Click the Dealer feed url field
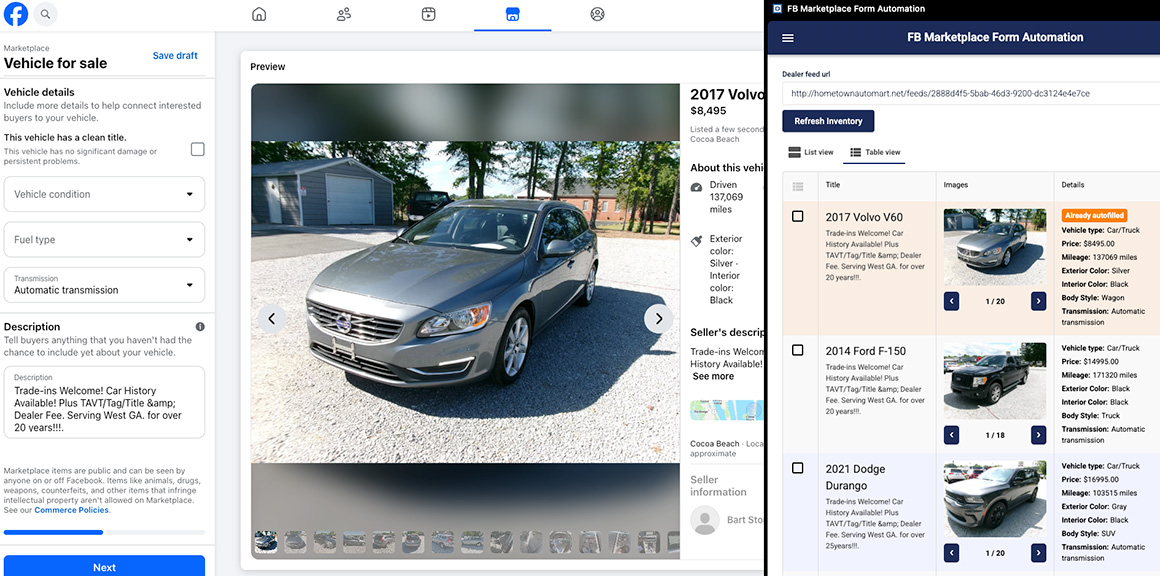The height and width of the screenshot is (576, 1160). pos(971,94)
